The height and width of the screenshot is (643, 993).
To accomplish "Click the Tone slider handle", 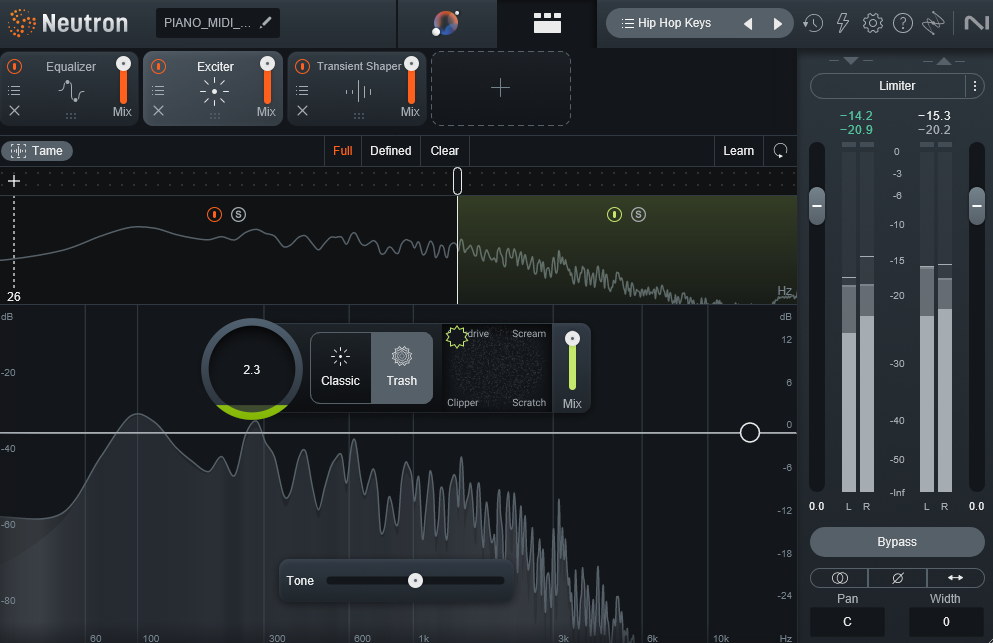I will click(x=415, y=580).
